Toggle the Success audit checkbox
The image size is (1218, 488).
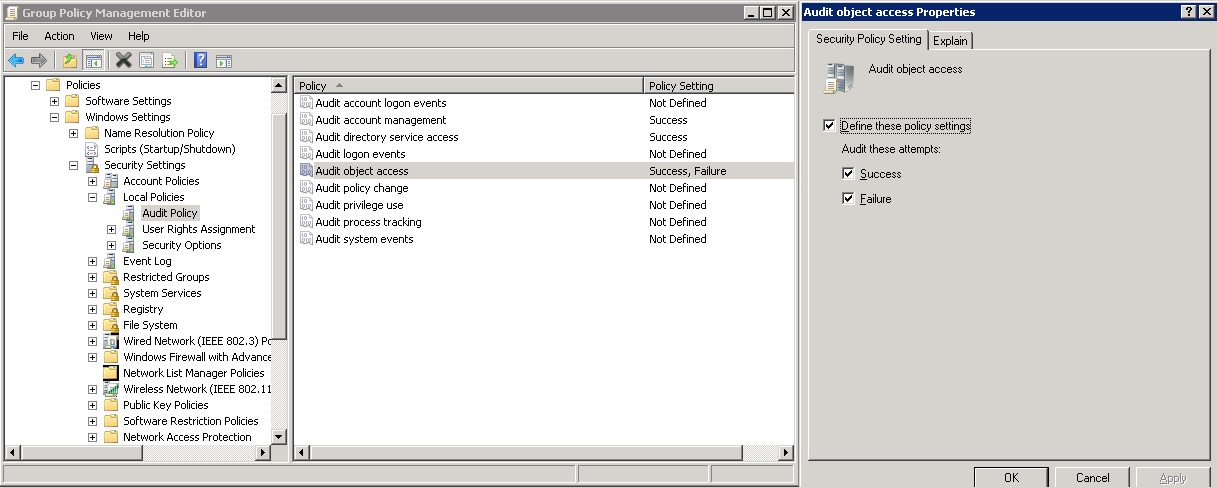point(848,174)
